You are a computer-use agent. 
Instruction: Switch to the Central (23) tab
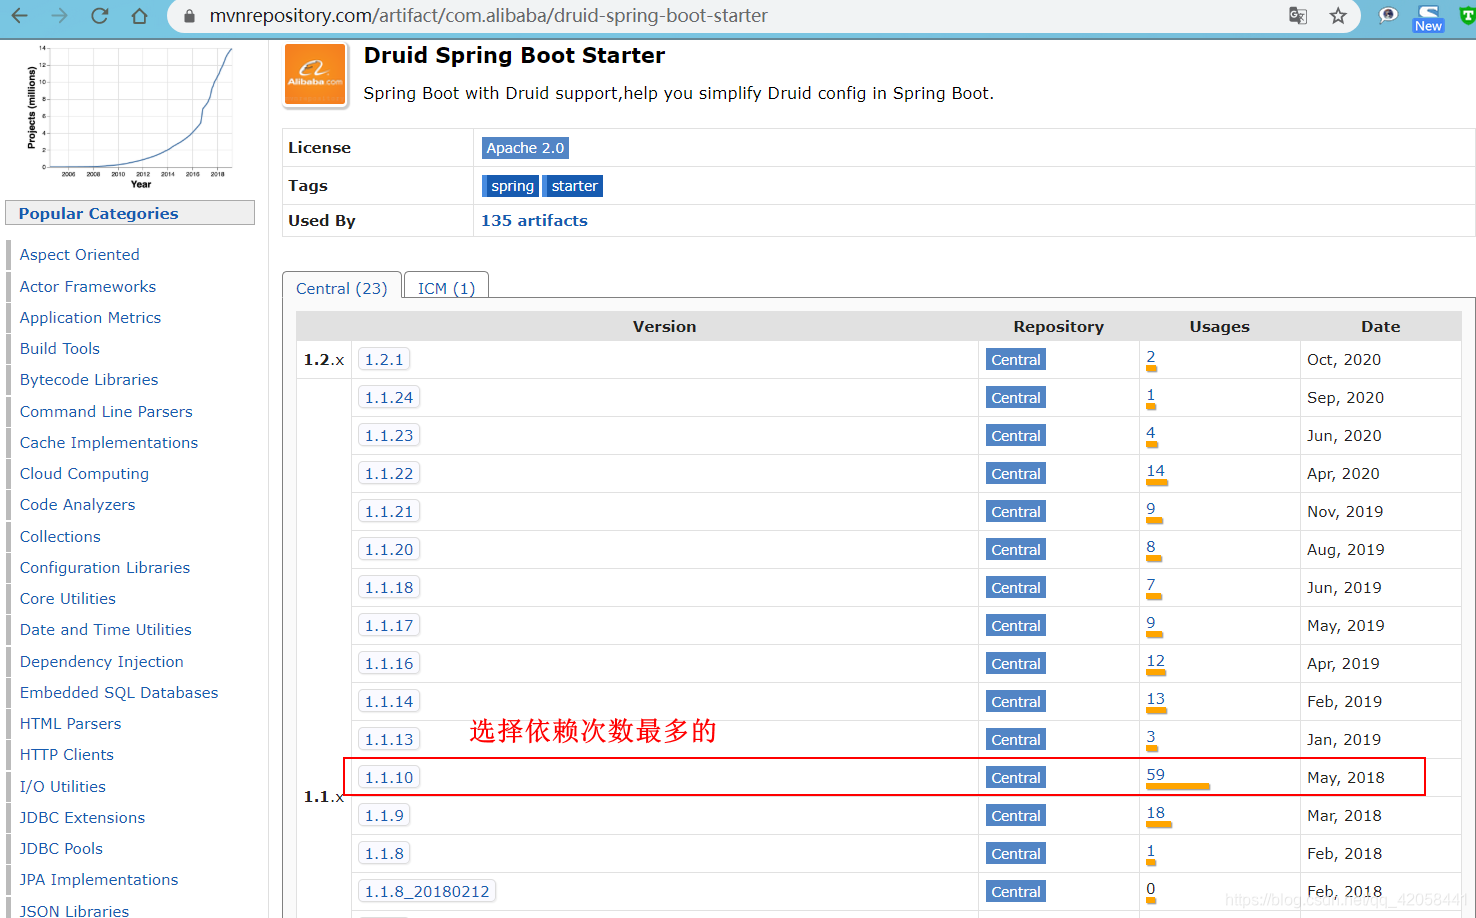click(x=342, y=288)
